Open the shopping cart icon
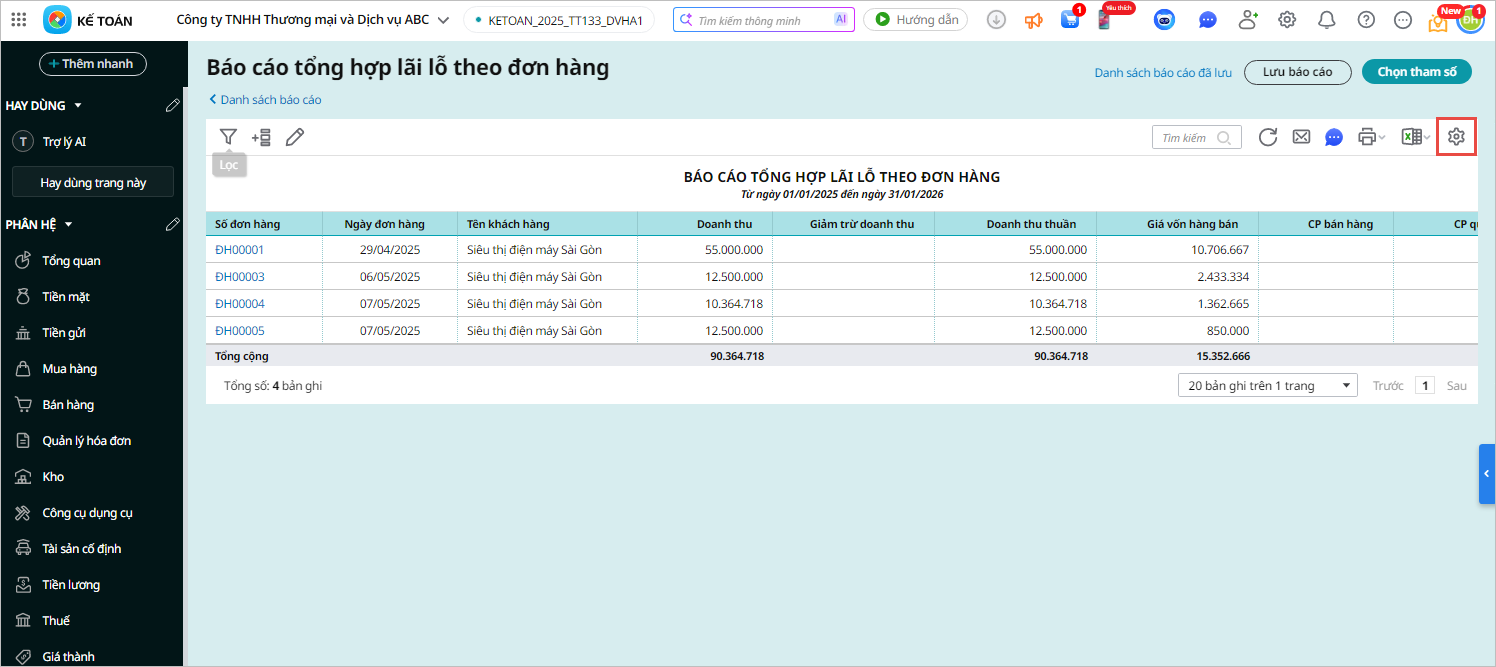Image resolution: width=1496 pixels, height=667 pixels. 1070,20
